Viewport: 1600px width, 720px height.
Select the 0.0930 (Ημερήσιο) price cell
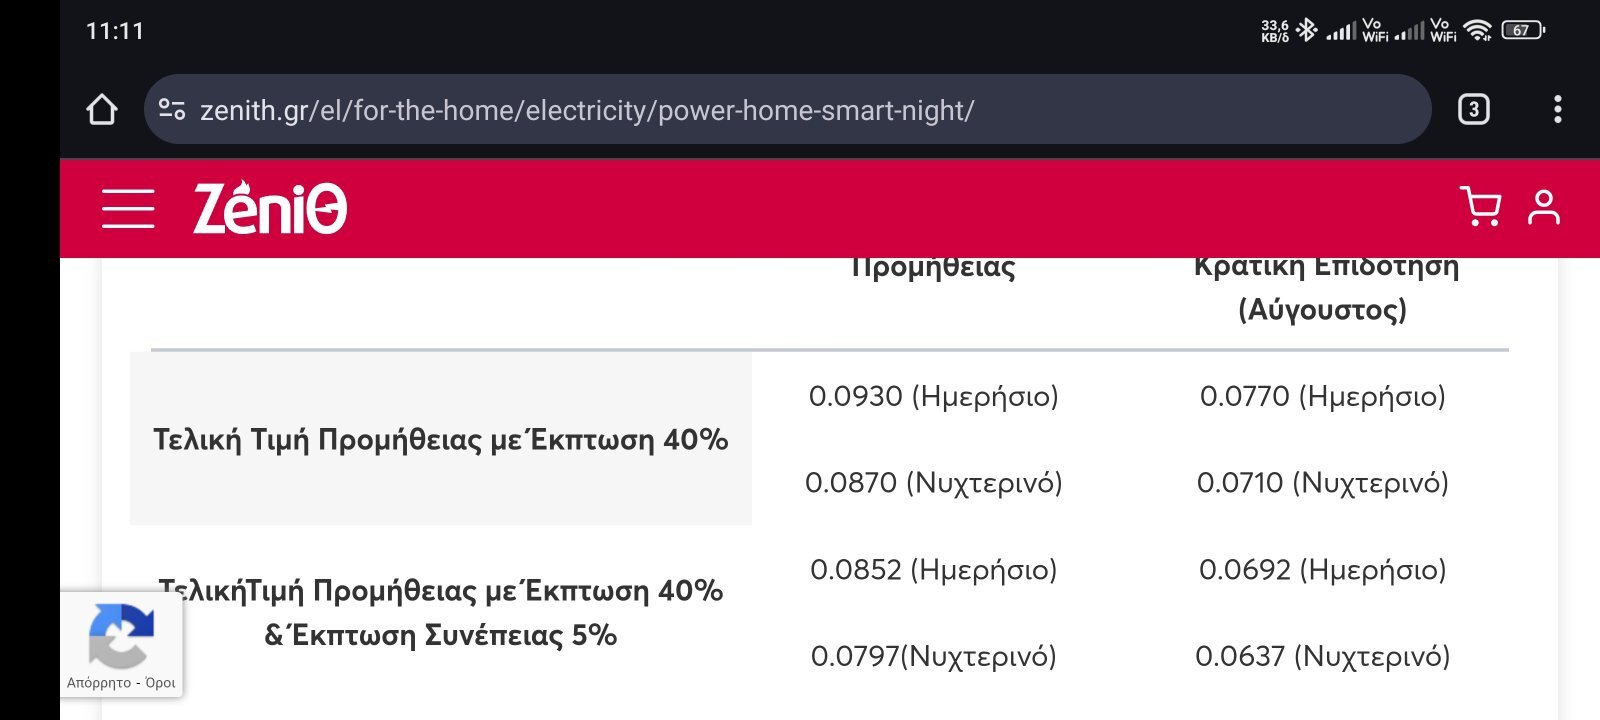[x=933, y=396]
